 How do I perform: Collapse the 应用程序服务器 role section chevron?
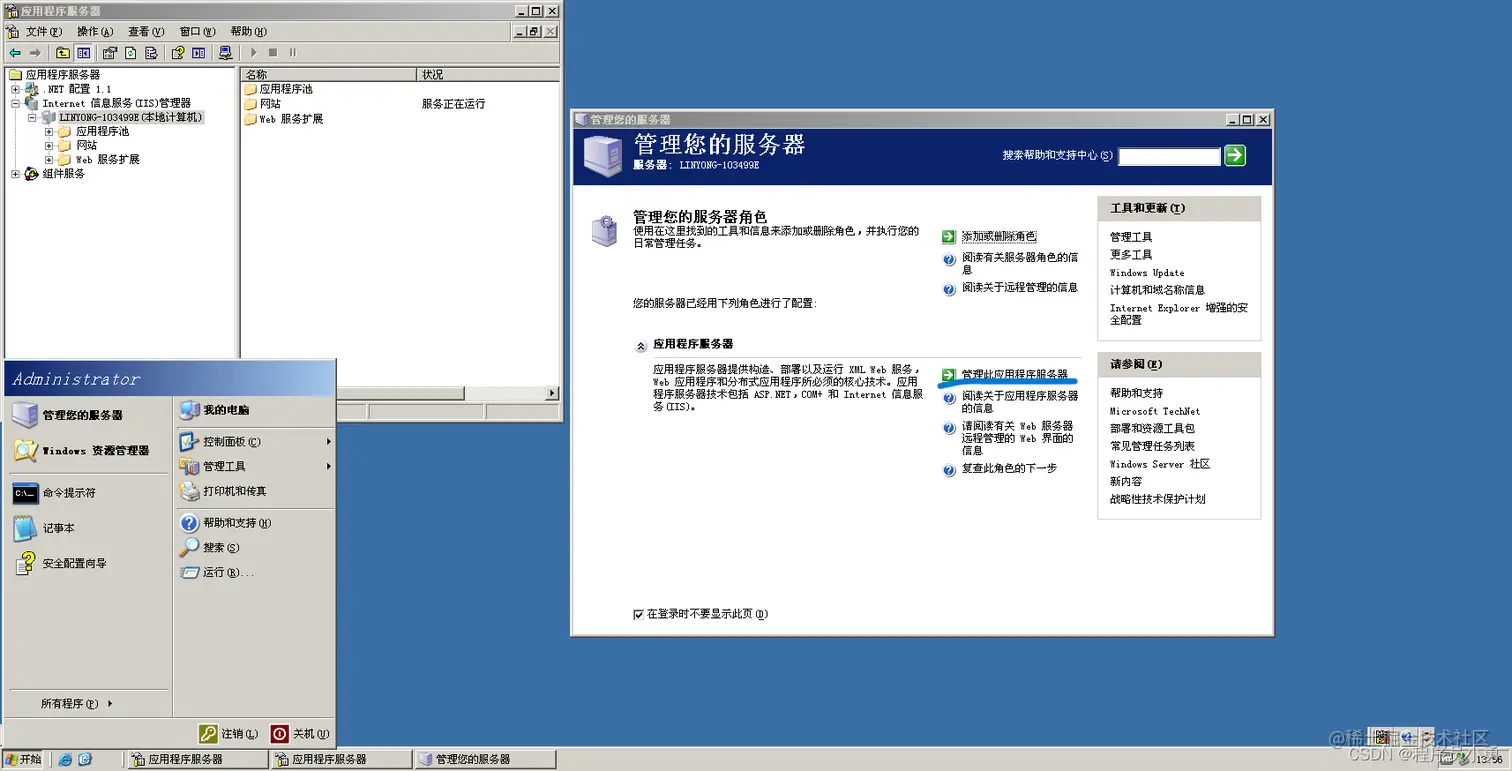pos(641,346)
